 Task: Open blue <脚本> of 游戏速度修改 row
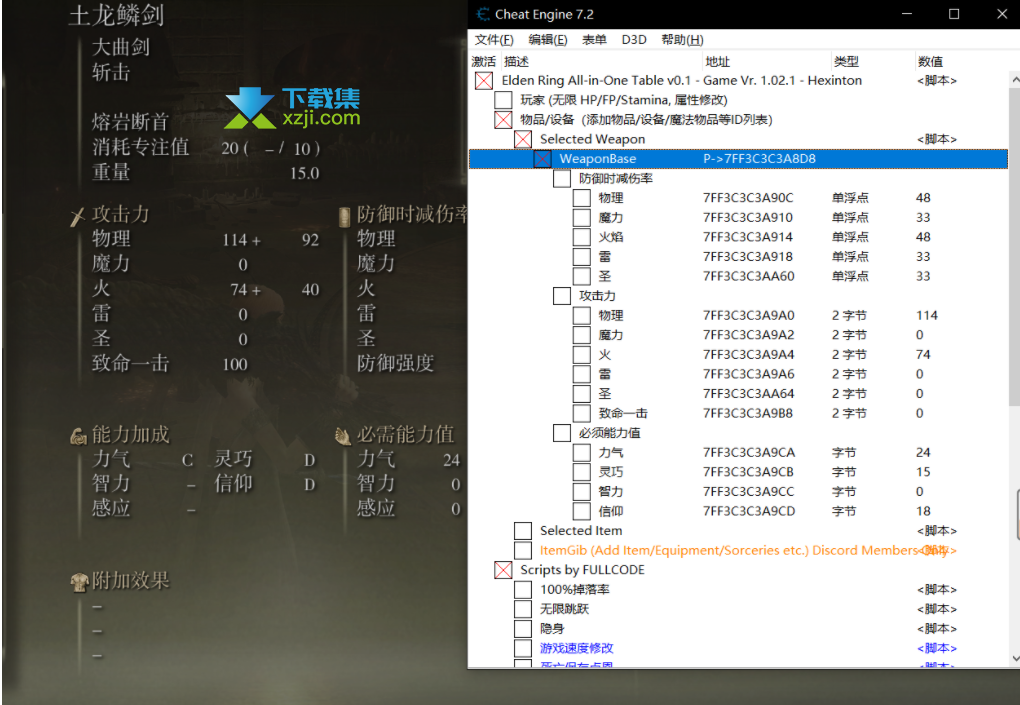[x=937, y=648]
